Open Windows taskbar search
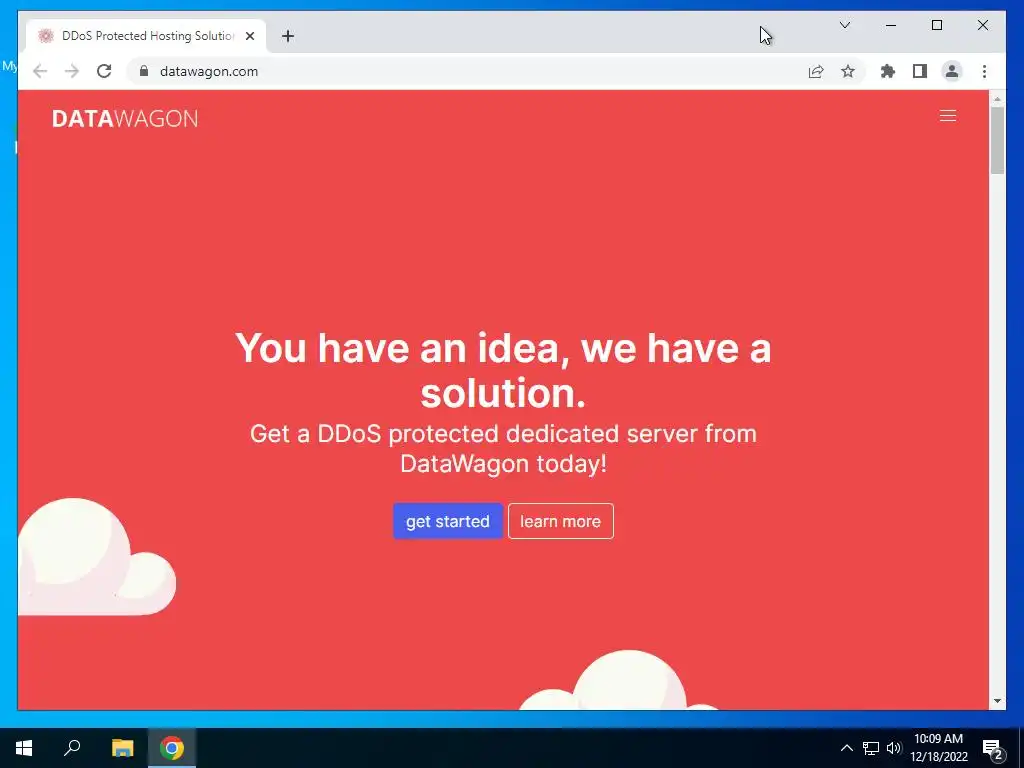1024x768 pixels. pos(72,748)
